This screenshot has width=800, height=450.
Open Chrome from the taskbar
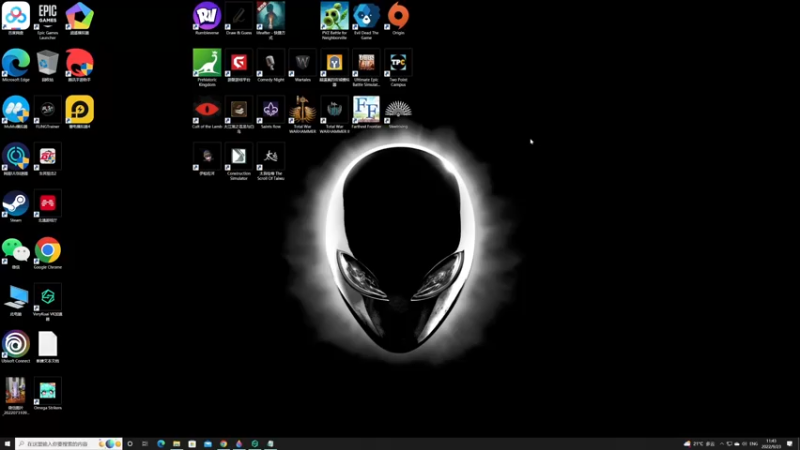223,444
